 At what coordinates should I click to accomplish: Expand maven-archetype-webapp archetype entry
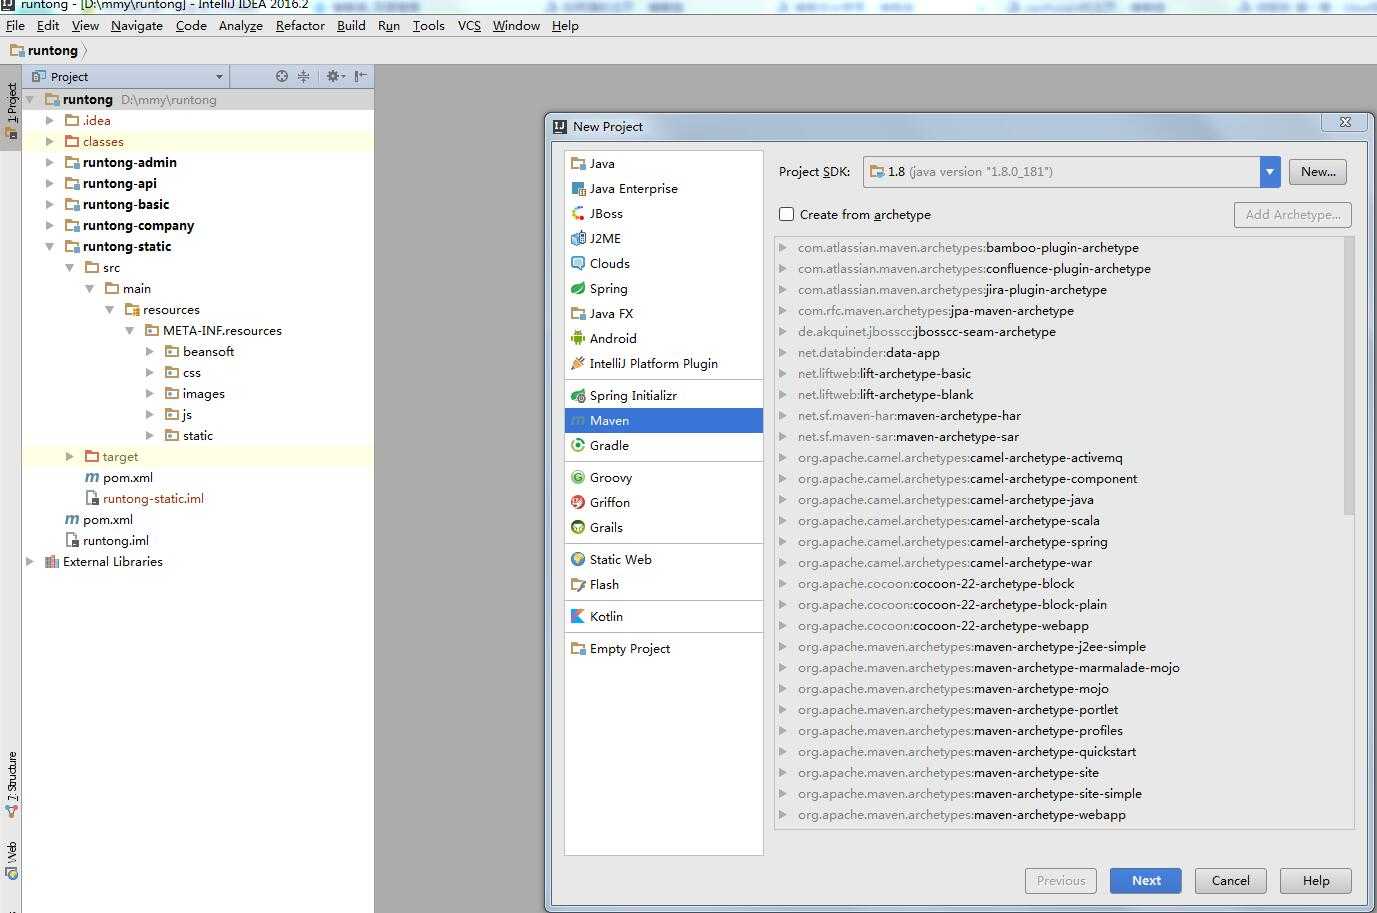coord(783,814)
